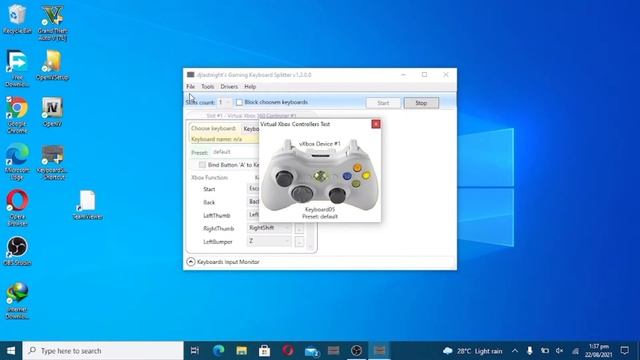640x360 pixels.
Task: Open the Start function key dropdown
Action: click(253, 189)
